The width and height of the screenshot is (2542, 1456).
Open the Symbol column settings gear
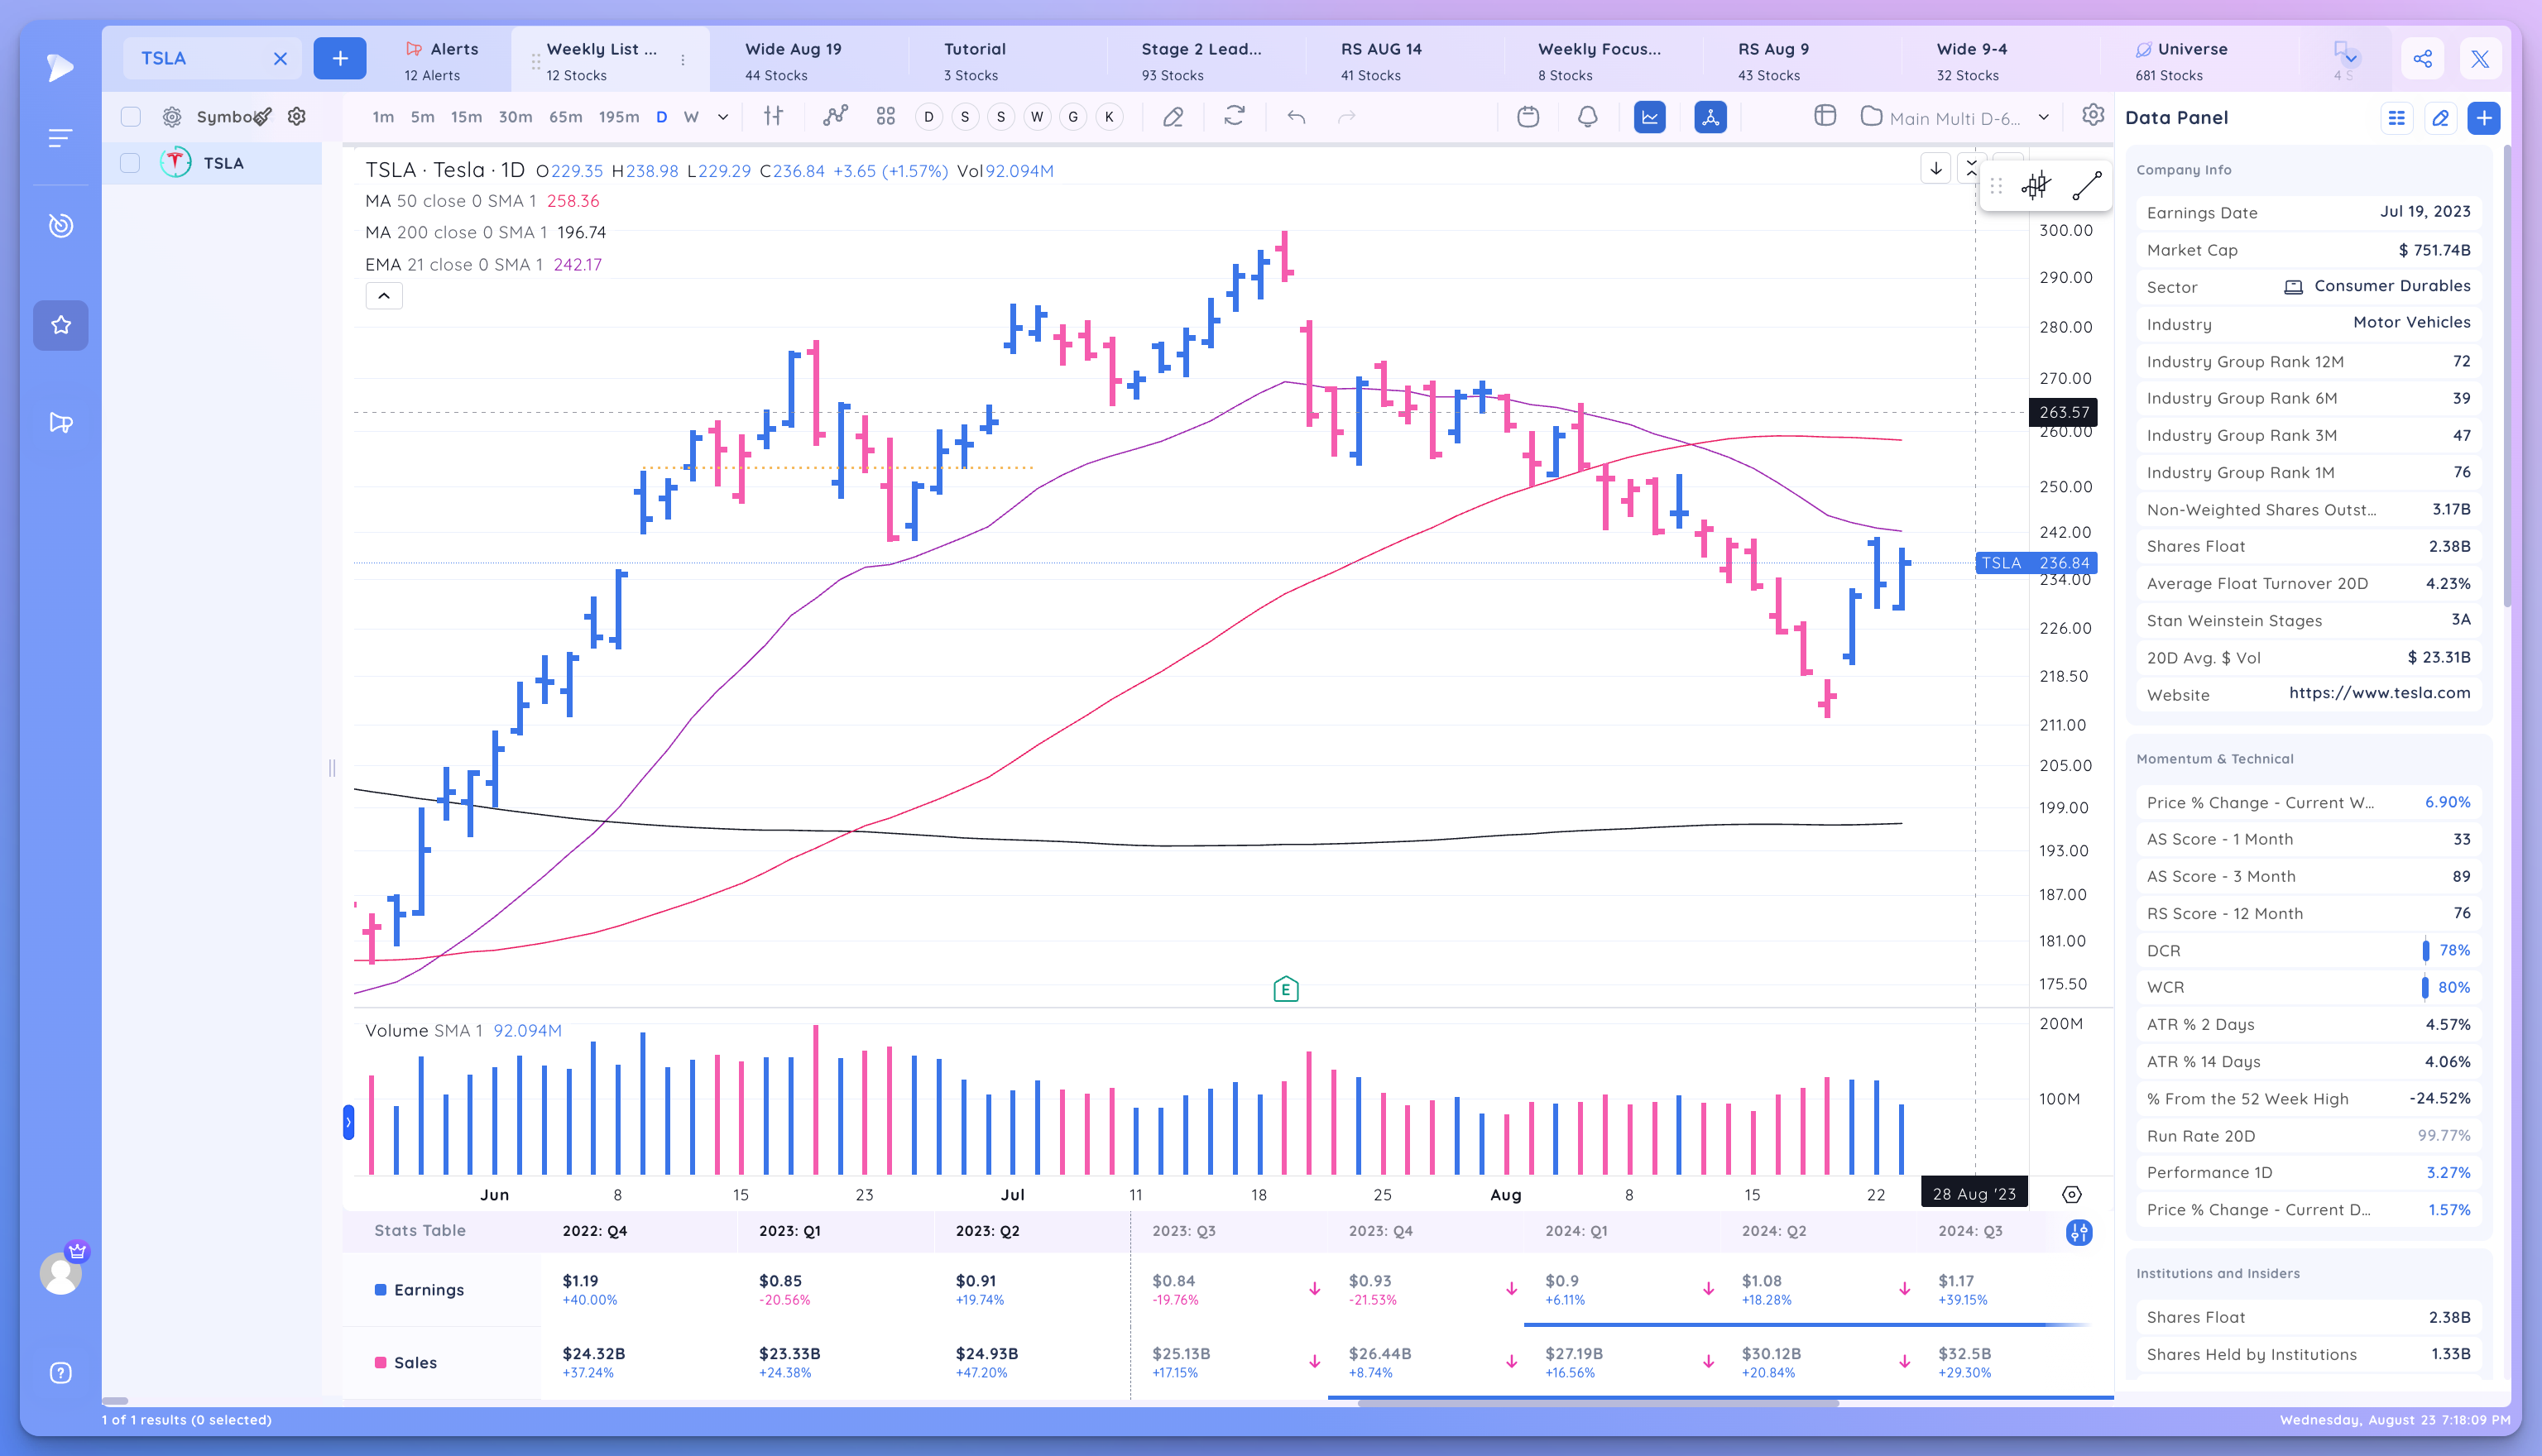pyautogui.click(x=297, y=116)
